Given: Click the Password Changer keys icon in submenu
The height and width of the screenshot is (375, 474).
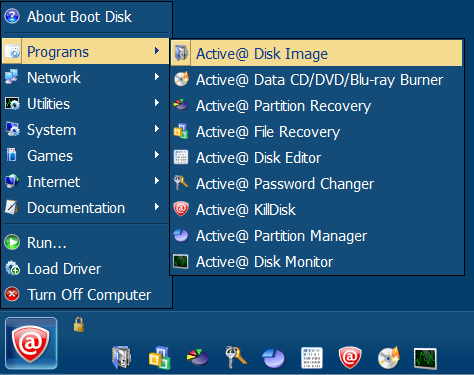Looking at the screenshot, I should pyautogui.click(x=181, y=183).
